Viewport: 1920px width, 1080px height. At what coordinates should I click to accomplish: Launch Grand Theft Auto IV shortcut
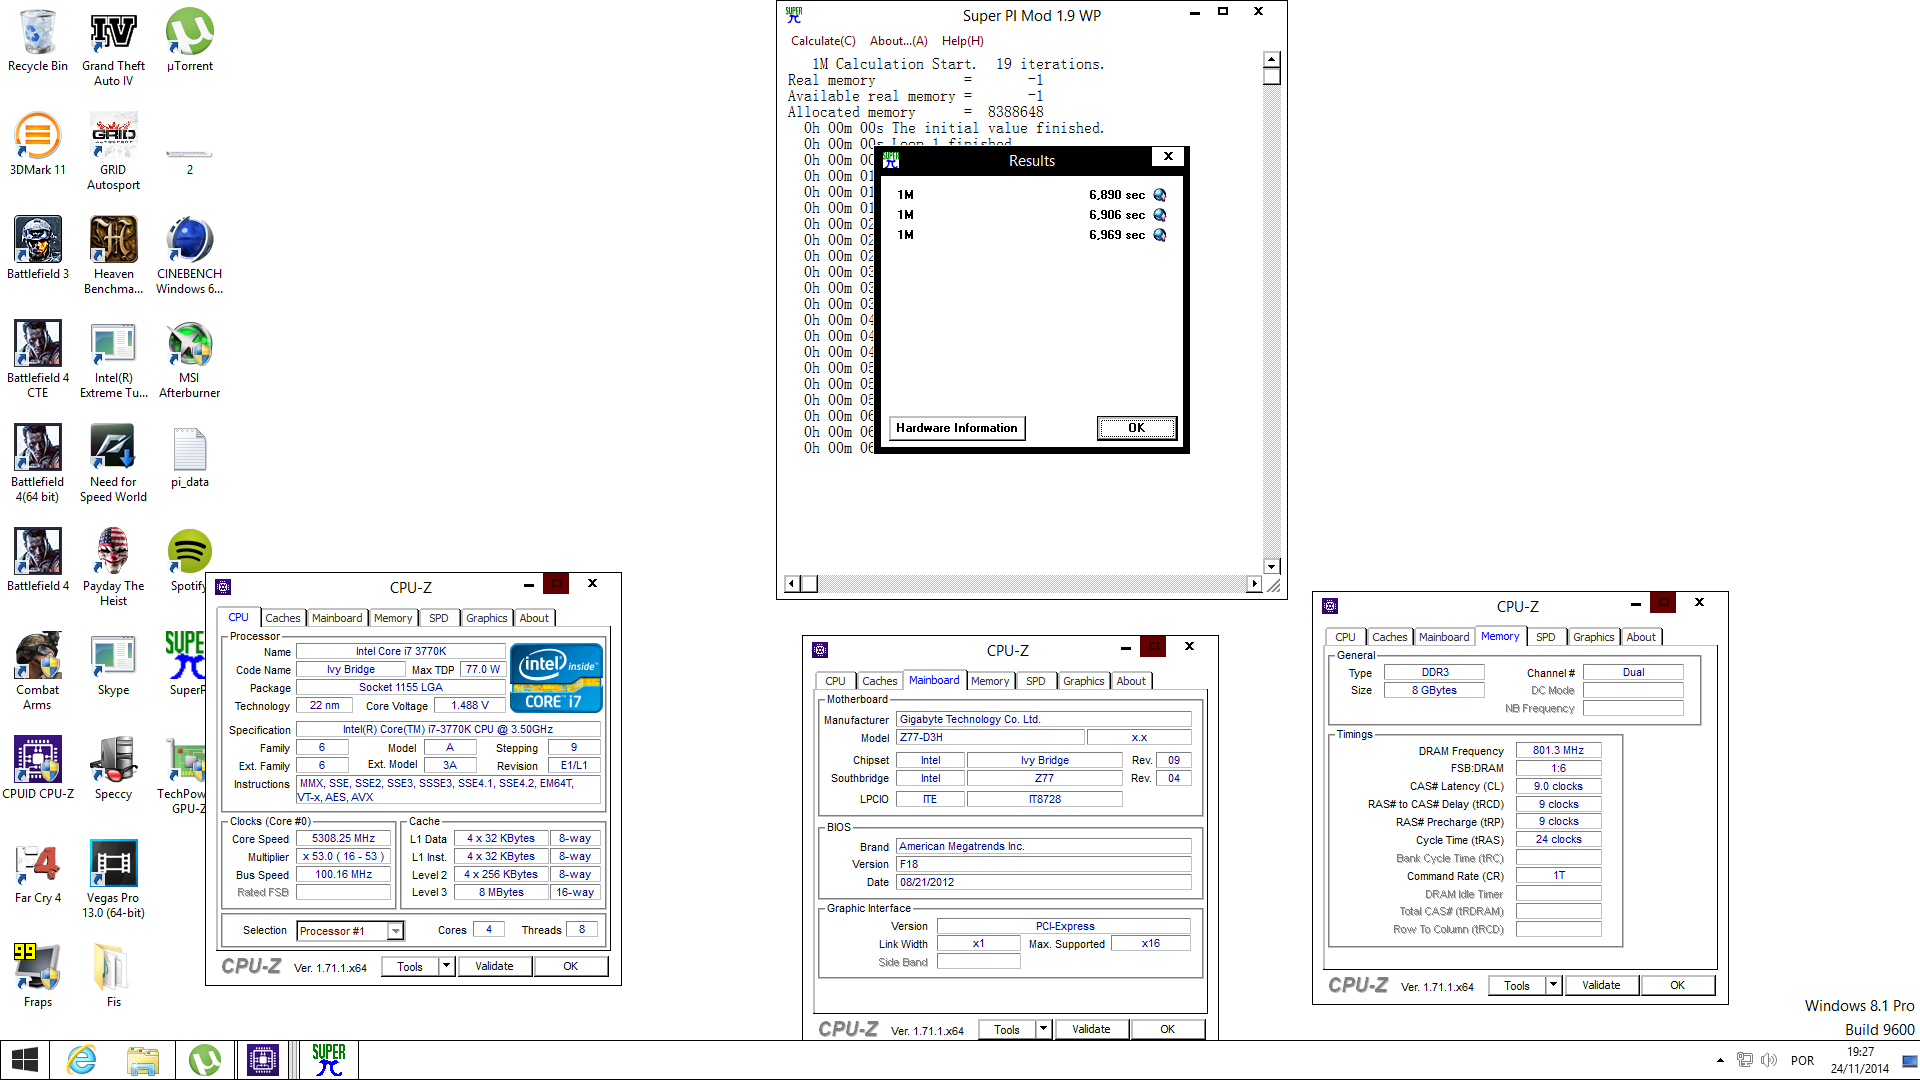[113, 47]
